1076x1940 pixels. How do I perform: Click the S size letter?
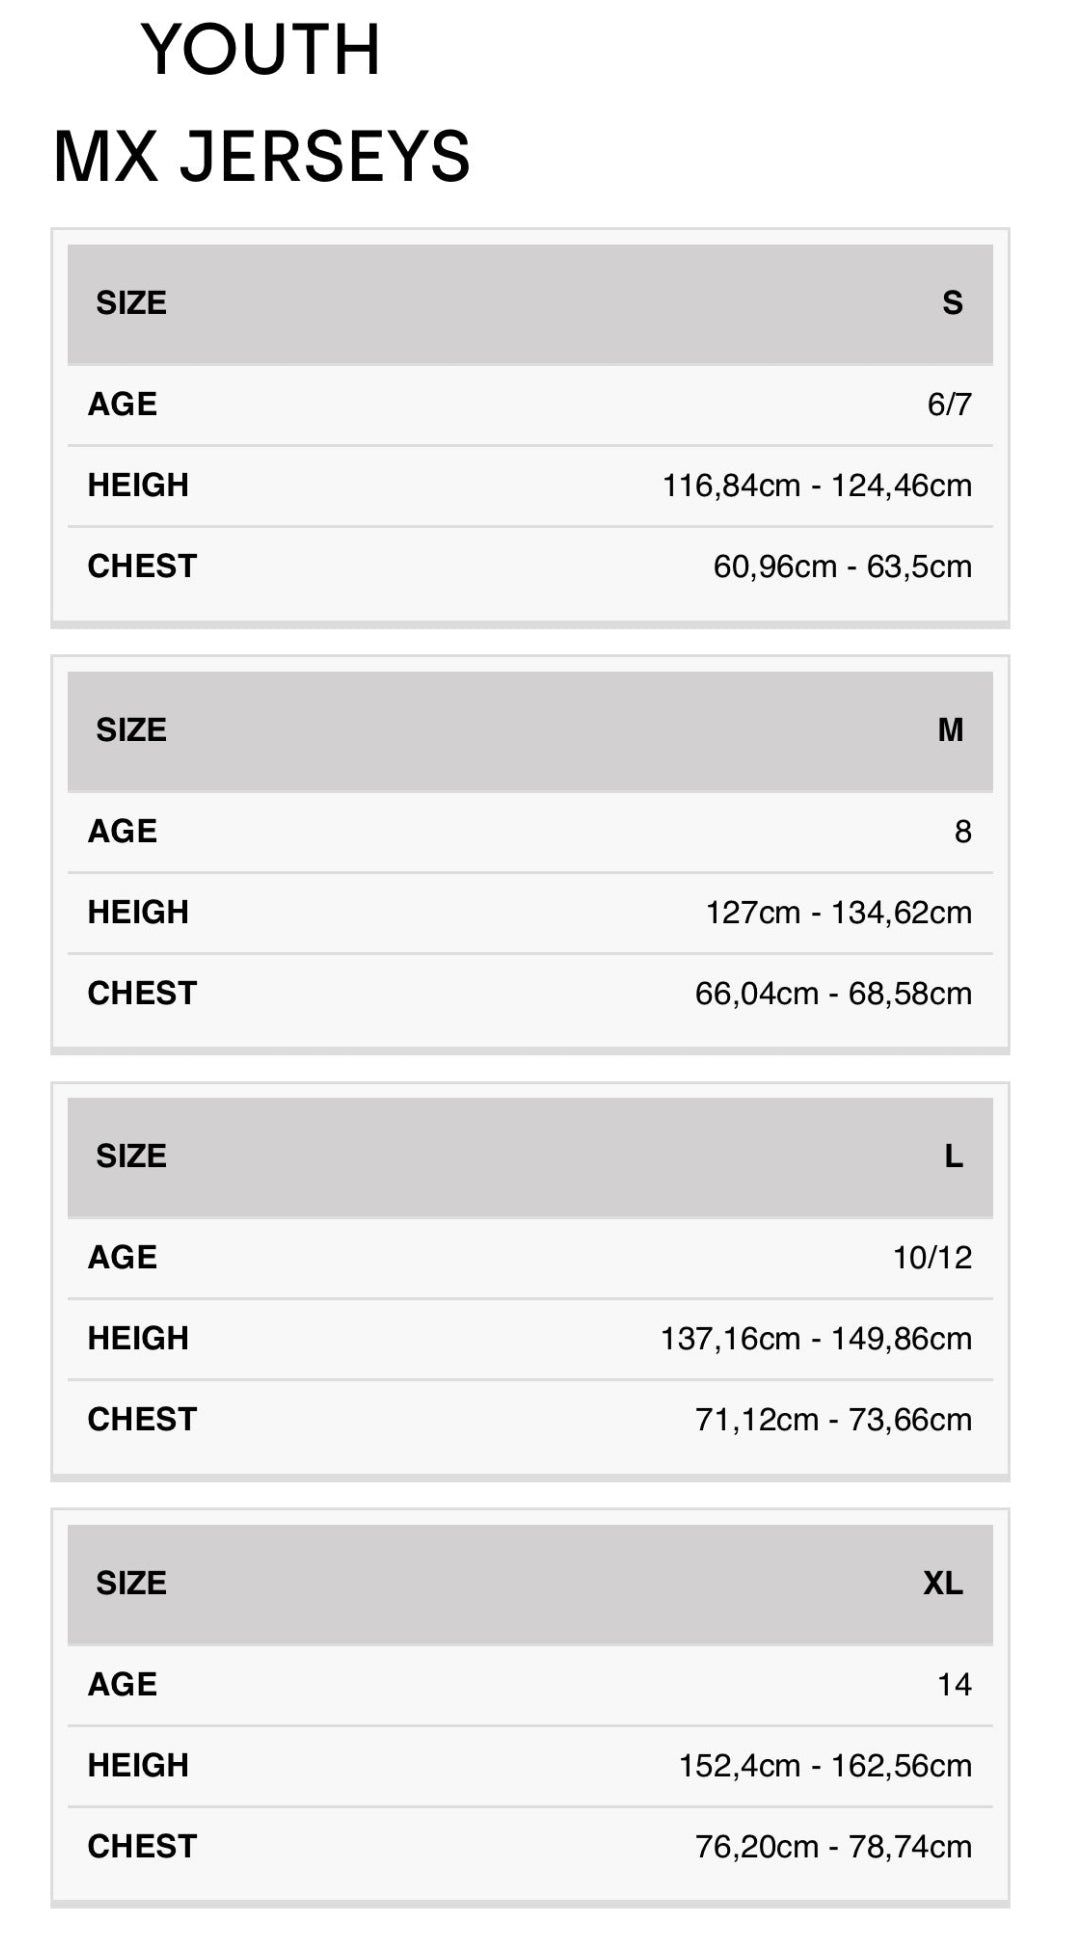point(952,303)
